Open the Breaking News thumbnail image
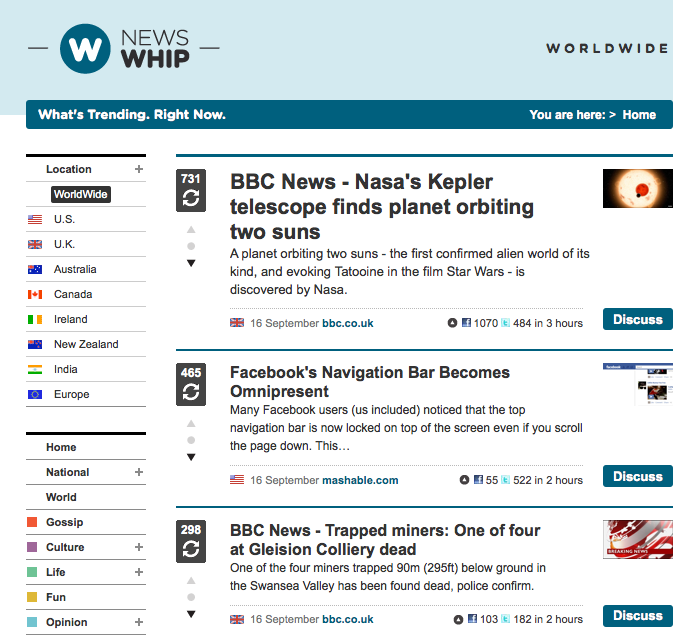 tap(637, 539)
